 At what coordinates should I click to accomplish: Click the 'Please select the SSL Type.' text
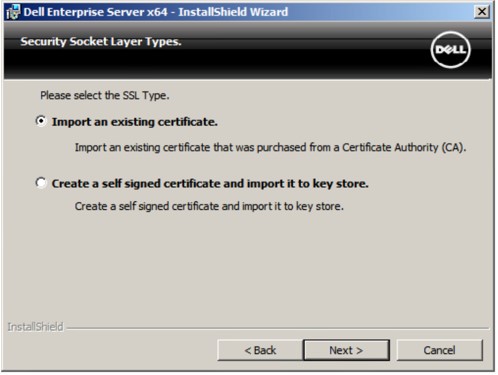[x=105, y=96]
